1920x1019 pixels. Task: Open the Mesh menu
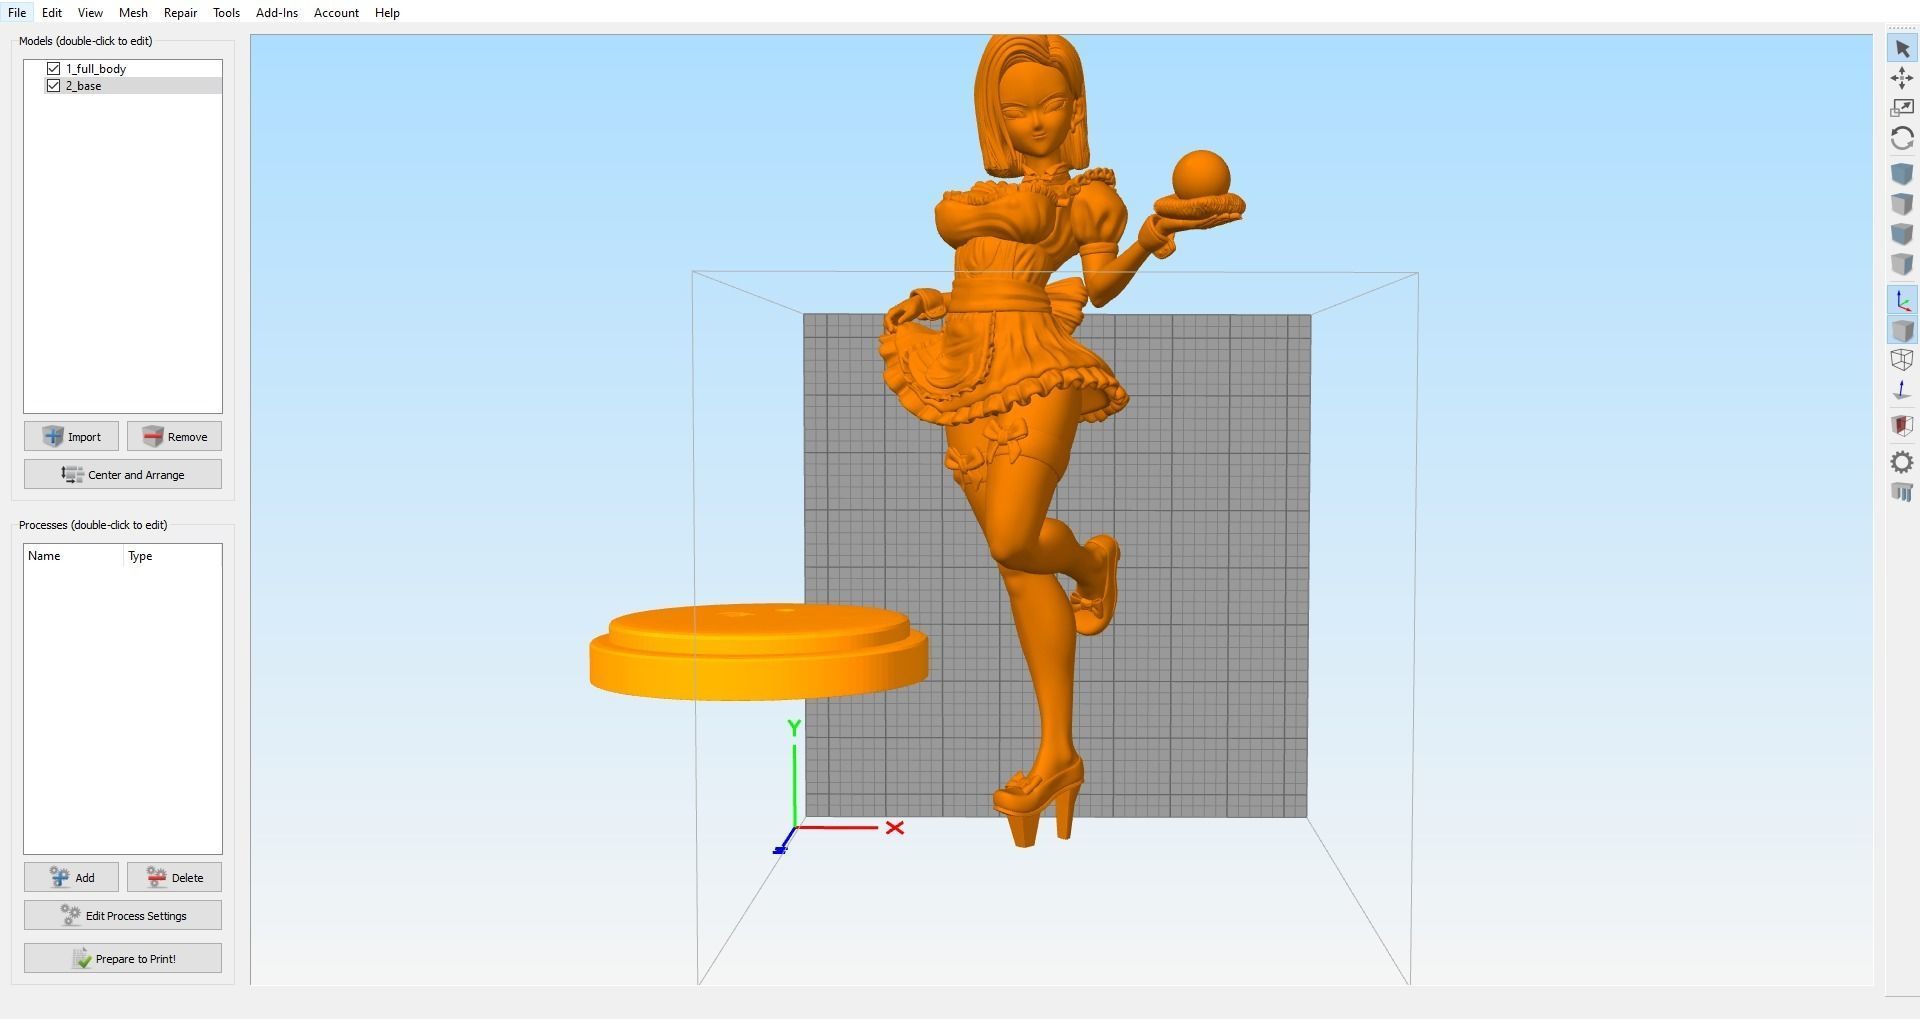(x=133, y=13)
